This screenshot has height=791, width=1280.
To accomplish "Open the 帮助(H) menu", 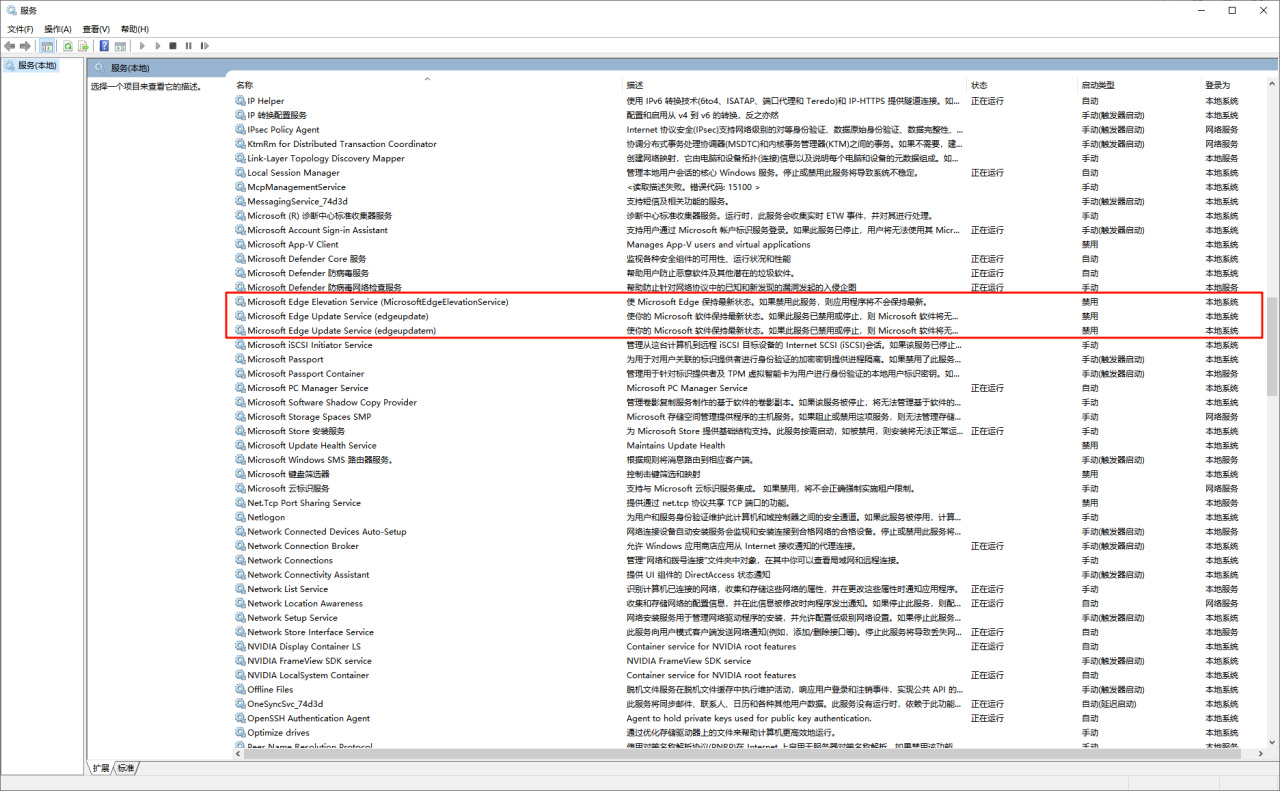I will pos(134,29).
